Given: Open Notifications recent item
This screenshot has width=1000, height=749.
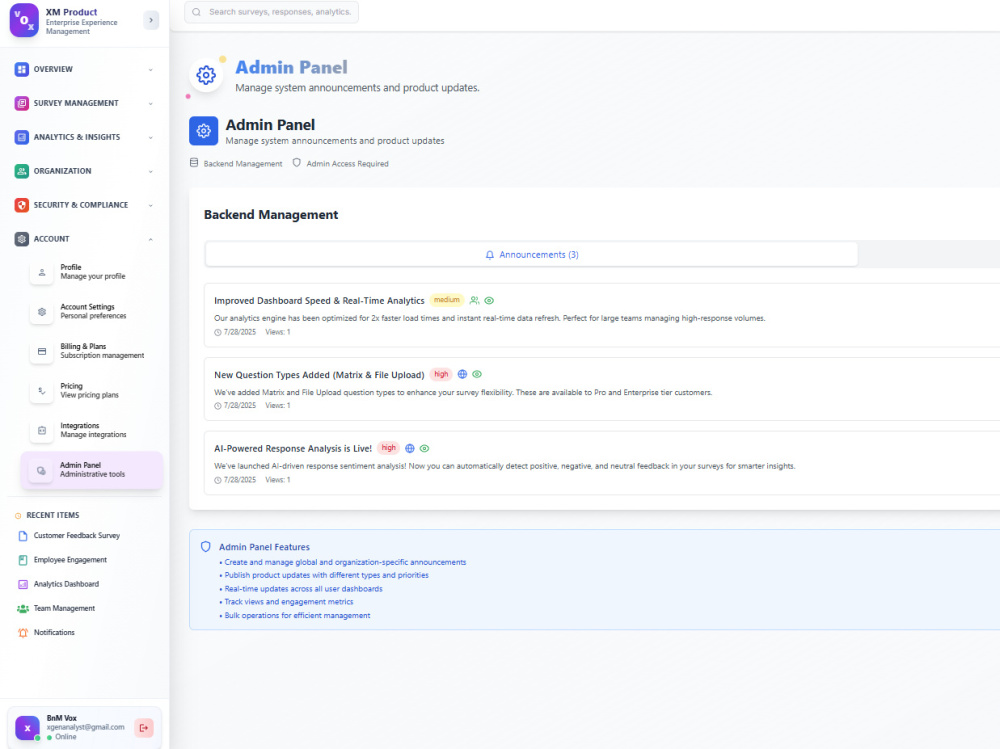Looking at the screenshot, I should pos(54,633).
